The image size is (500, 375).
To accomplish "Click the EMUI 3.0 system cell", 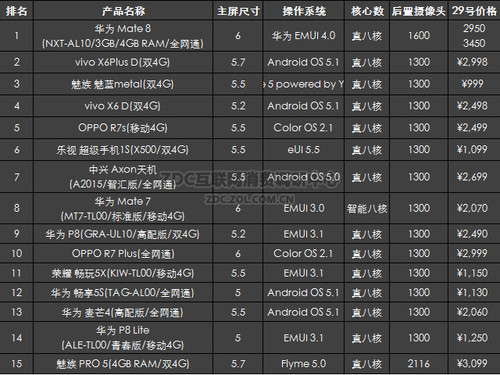I will [x=304, y=208].
